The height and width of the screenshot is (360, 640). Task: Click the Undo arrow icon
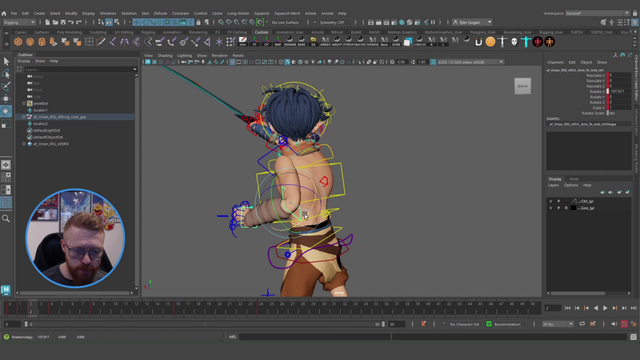(71, 22)
